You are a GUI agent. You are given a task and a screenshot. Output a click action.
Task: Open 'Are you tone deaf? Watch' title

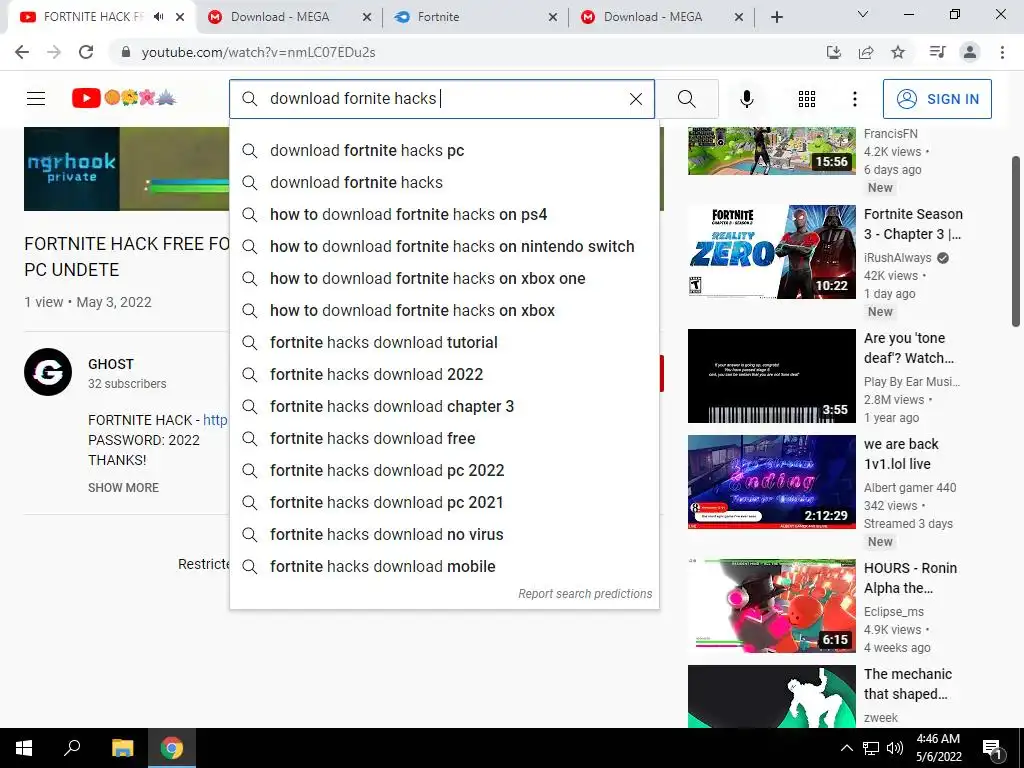[x=909, y=348]
